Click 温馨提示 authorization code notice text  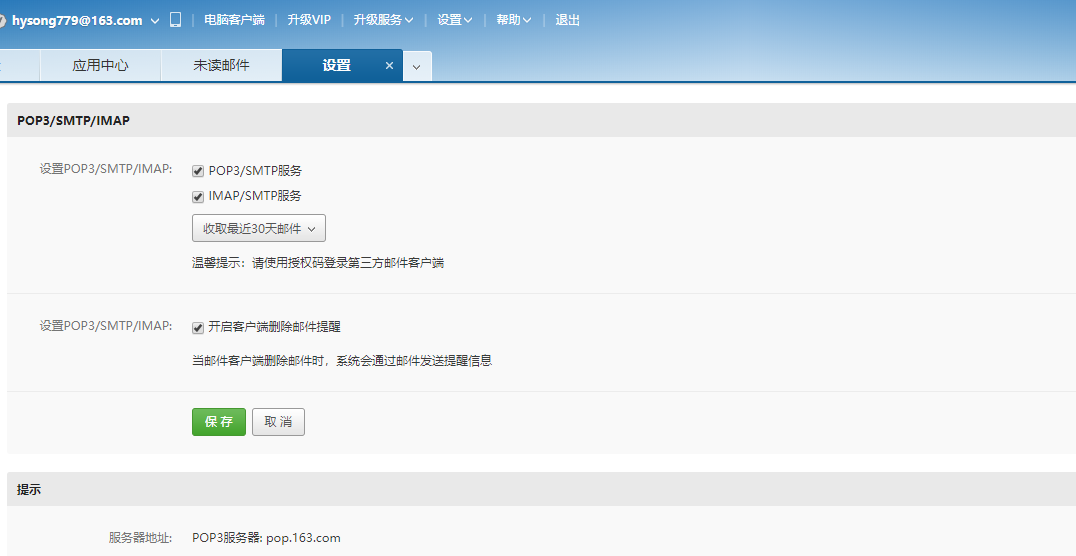click(x=318, y=263)
